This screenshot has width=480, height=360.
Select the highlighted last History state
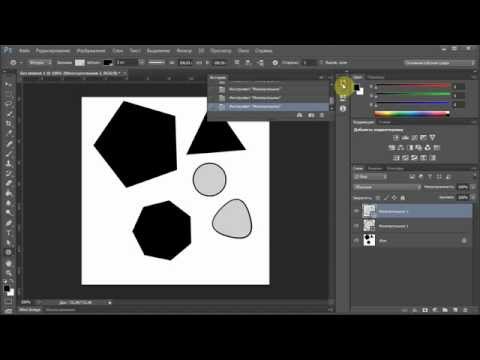coord(268,107)
